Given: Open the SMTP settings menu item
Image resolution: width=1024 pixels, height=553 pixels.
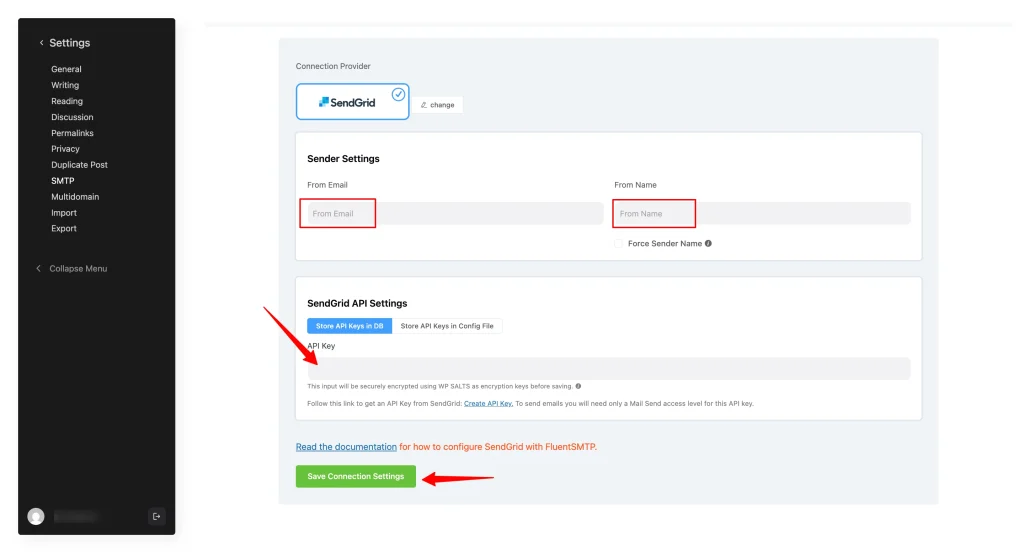Looking at the screenshot, I should click(63, 181).
